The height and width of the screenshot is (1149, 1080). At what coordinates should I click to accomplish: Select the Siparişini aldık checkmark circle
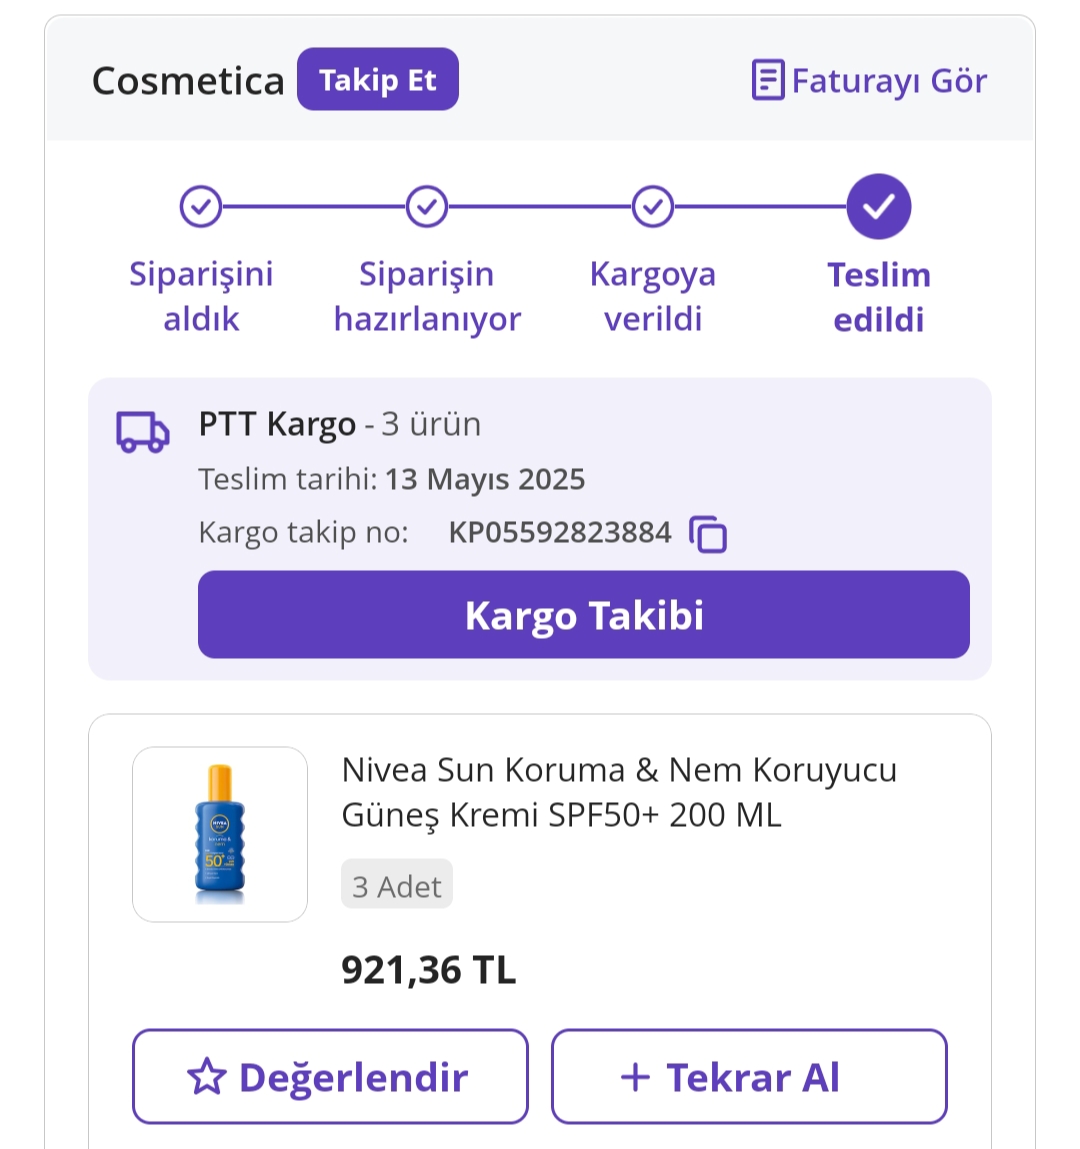pos(201,207)
